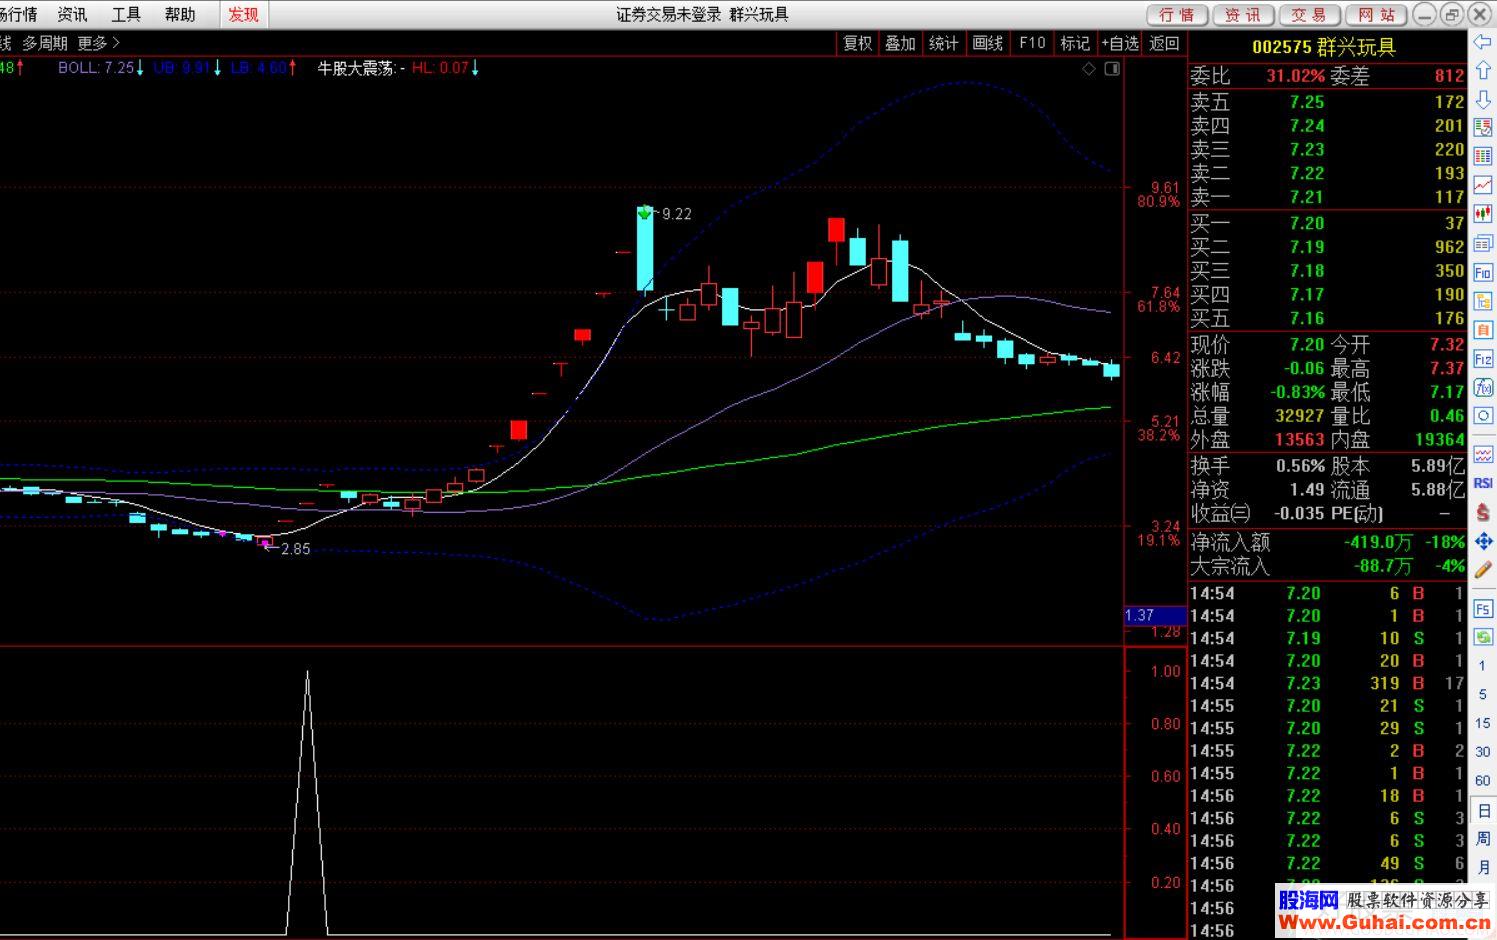Open the multi-color grid table icon
The image size is (1497, 940).
[x=1483, y=157]
